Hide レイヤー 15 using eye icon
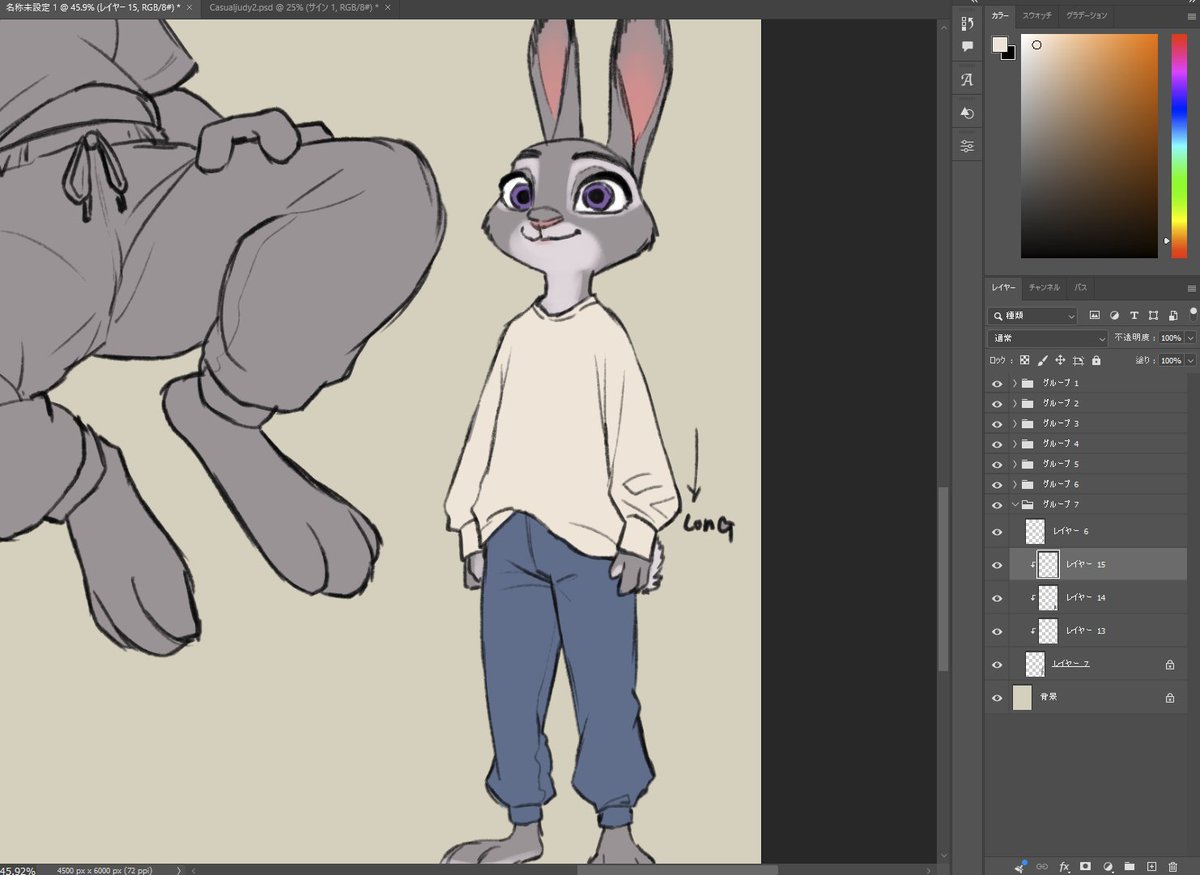Image resolution: width=1200 pixels, height=875 pixels. tap(996, 565)
